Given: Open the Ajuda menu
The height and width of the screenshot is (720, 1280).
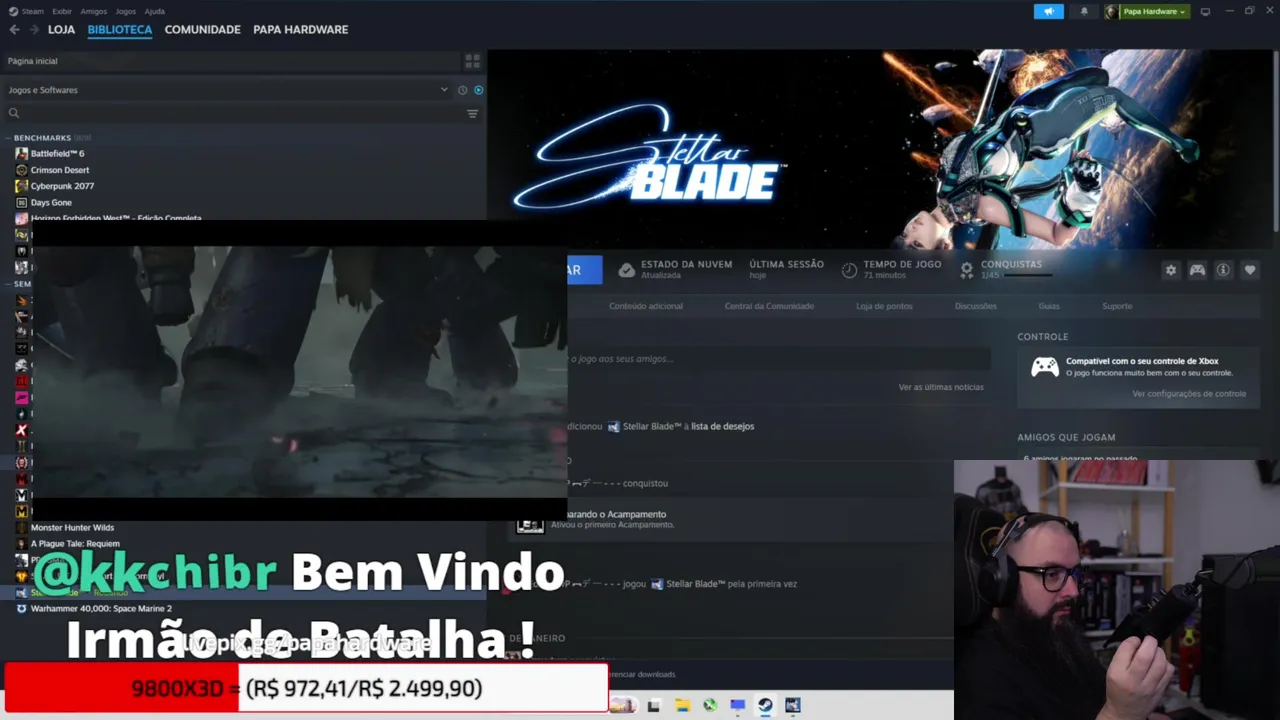Looking at the screenshot, I should point(155,11).
